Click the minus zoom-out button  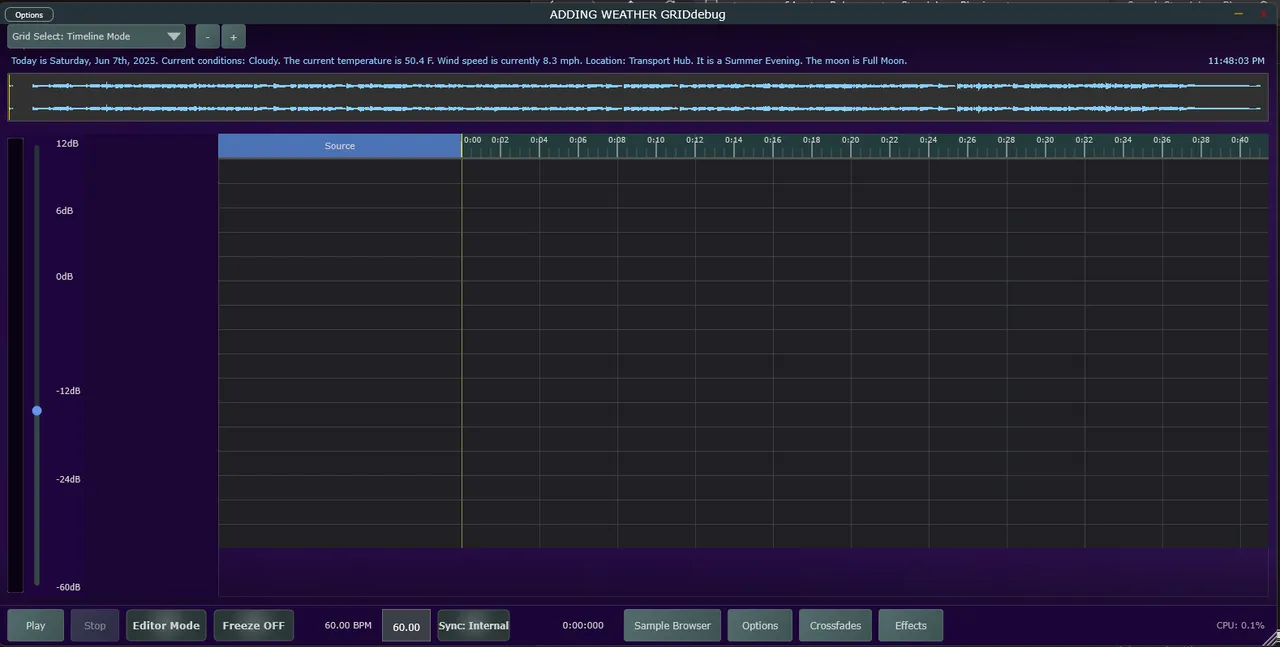click(x=207, y=37)
